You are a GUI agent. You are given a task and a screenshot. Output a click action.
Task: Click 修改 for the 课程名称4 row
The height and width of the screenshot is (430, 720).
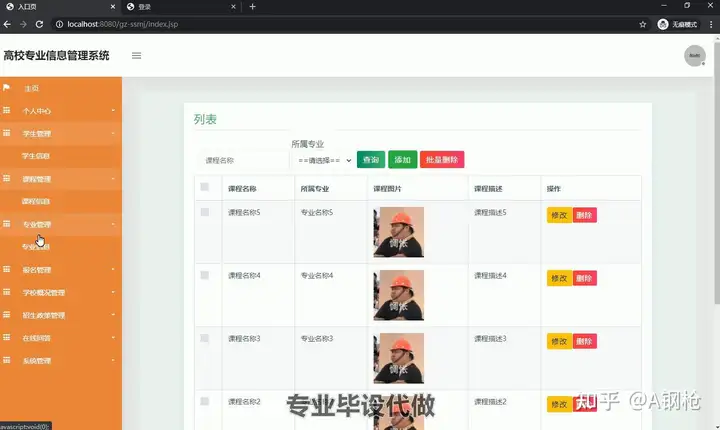(x=559, y=278)
